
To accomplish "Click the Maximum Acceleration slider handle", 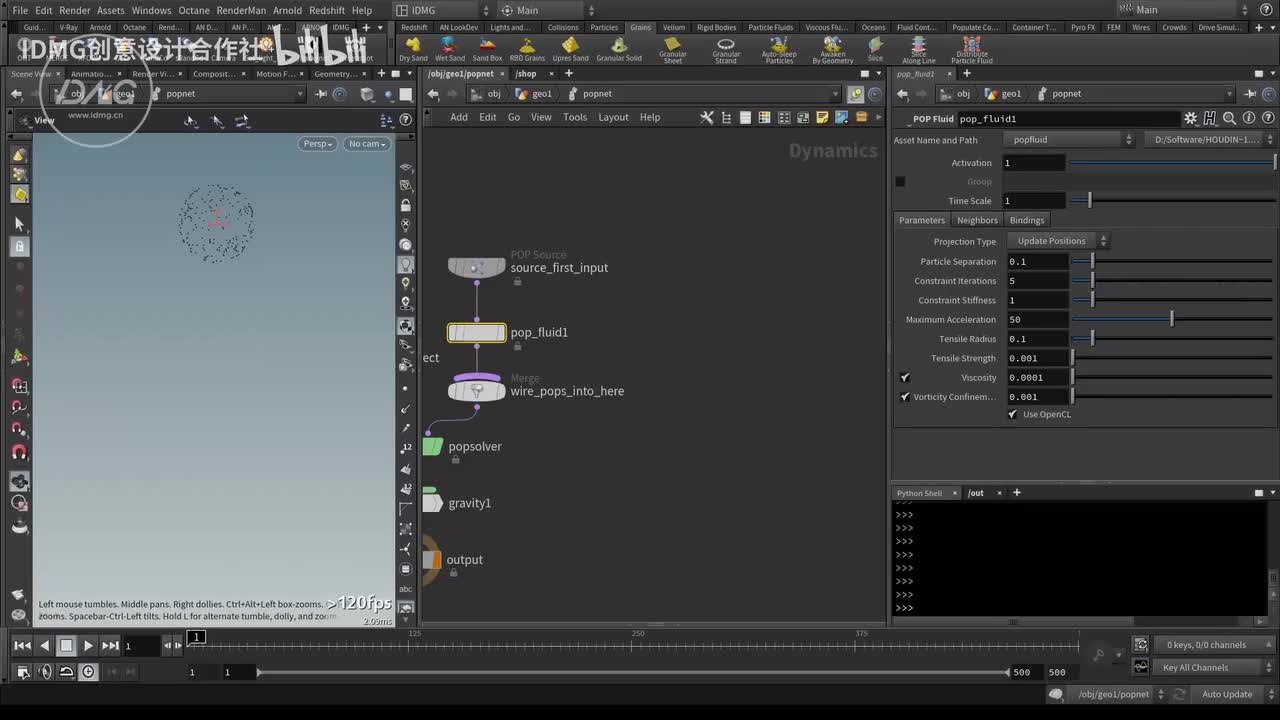I will pos(1171,320).
